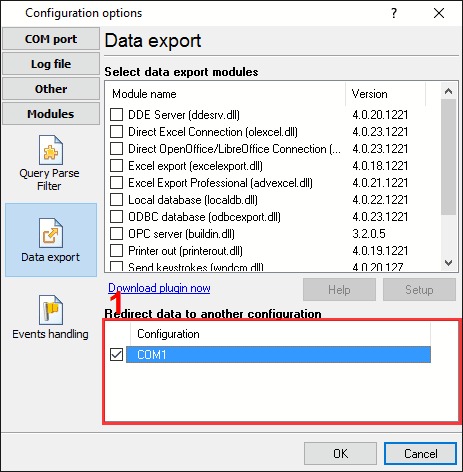
Task: Expand the Log file section
Action: pyautogui.click(x=51, y=64)
